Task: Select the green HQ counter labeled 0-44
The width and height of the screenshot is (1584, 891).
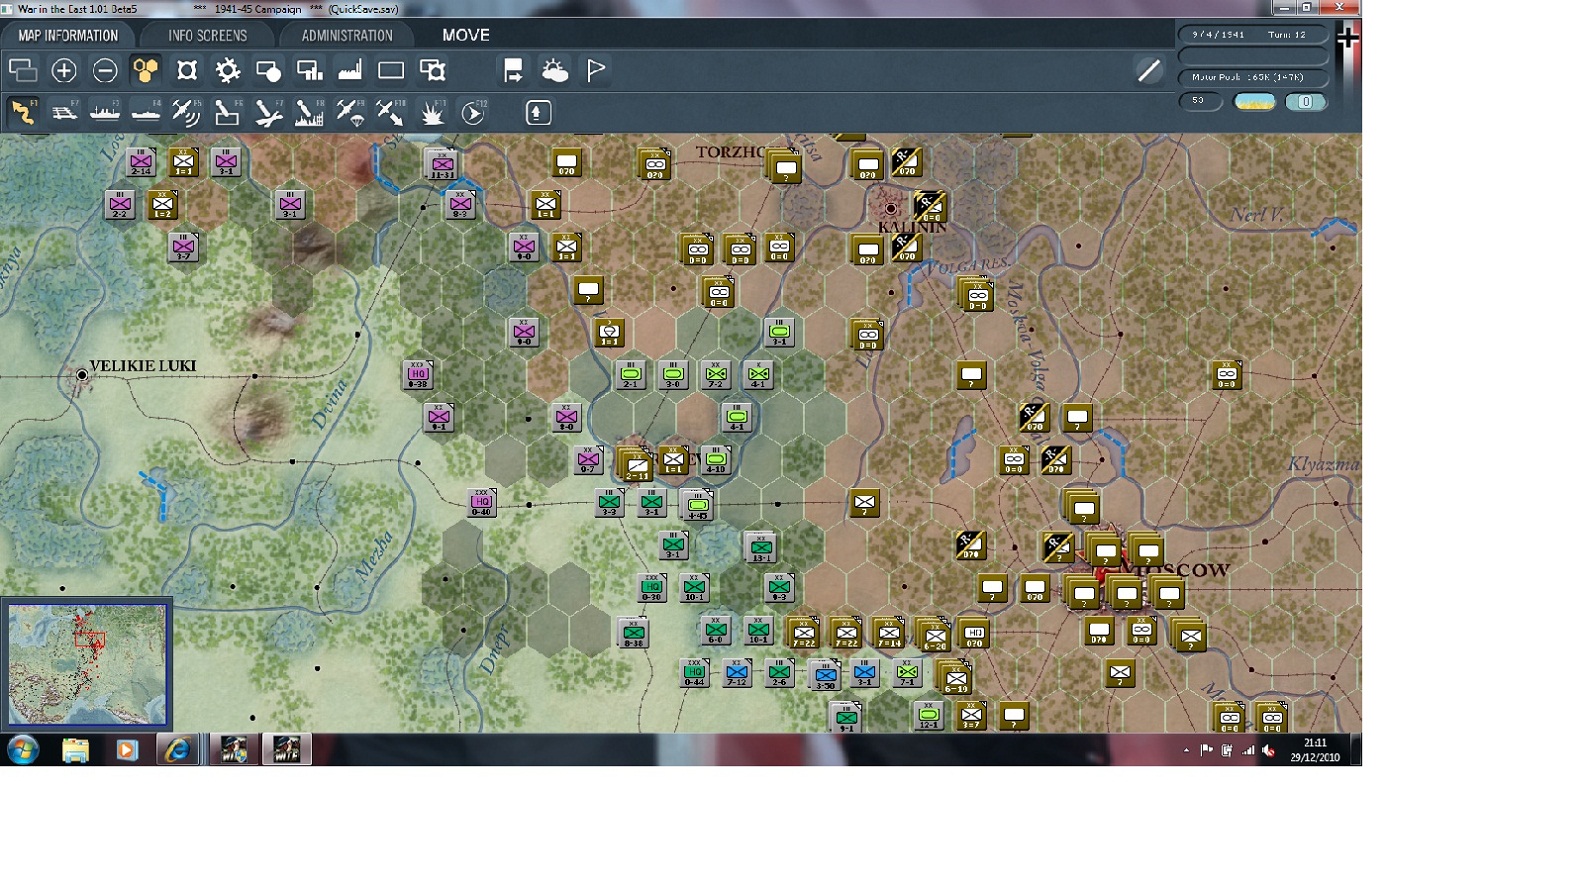Action: [695, 673]
